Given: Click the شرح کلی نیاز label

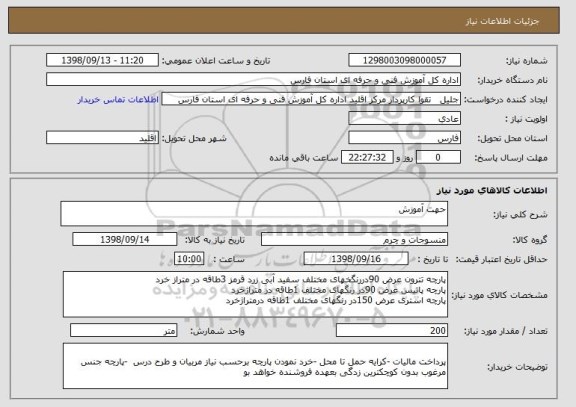Looking at the screenshot, I should (x=520, y=214).
